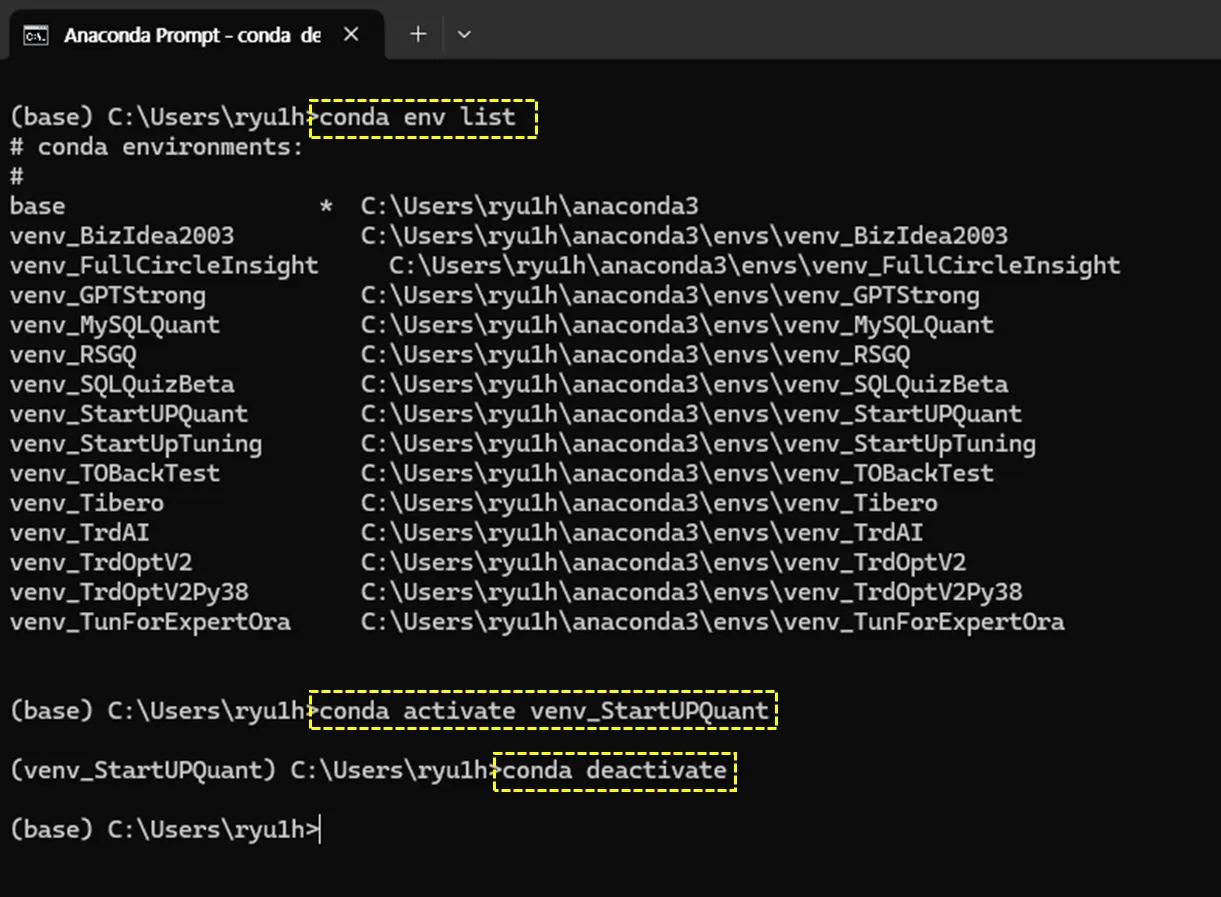Open a new terminal tab
This screenshot has height=897, width=1221.
point(418,34)
